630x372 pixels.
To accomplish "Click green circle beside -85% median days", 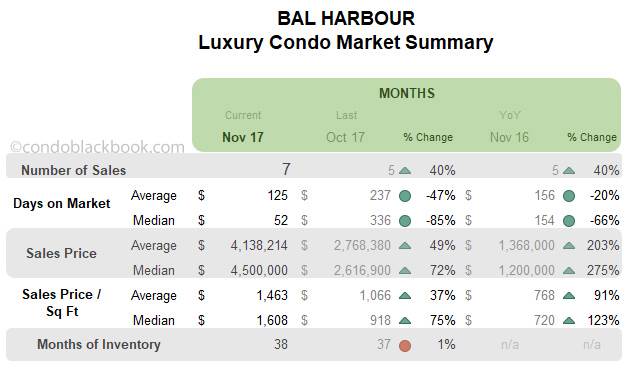I will (405, 221).
